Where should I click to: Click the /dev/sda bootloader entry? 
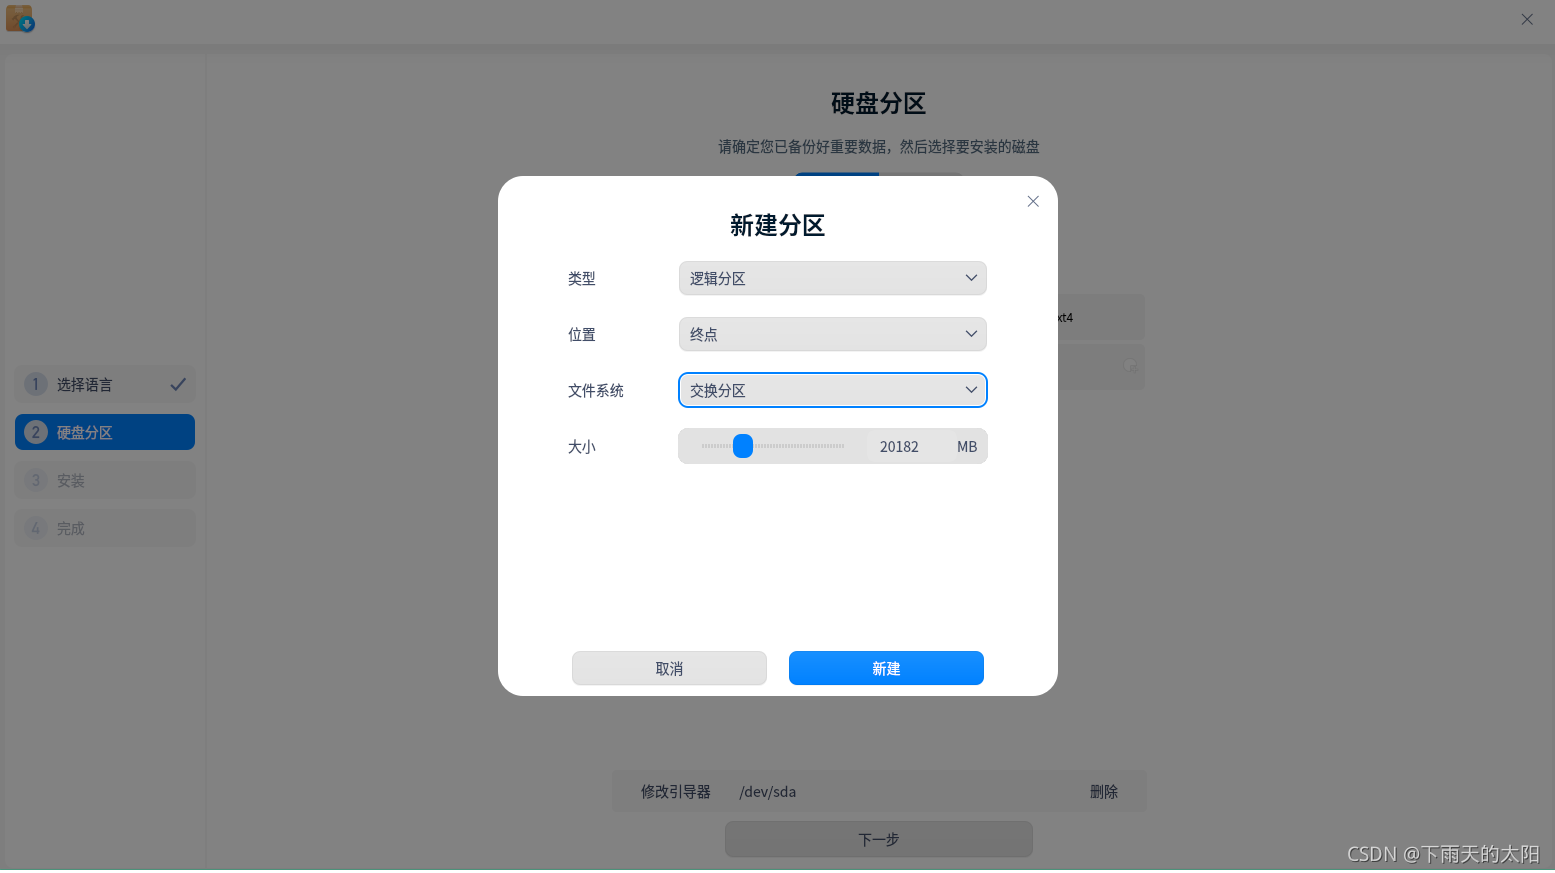point(767,791)
